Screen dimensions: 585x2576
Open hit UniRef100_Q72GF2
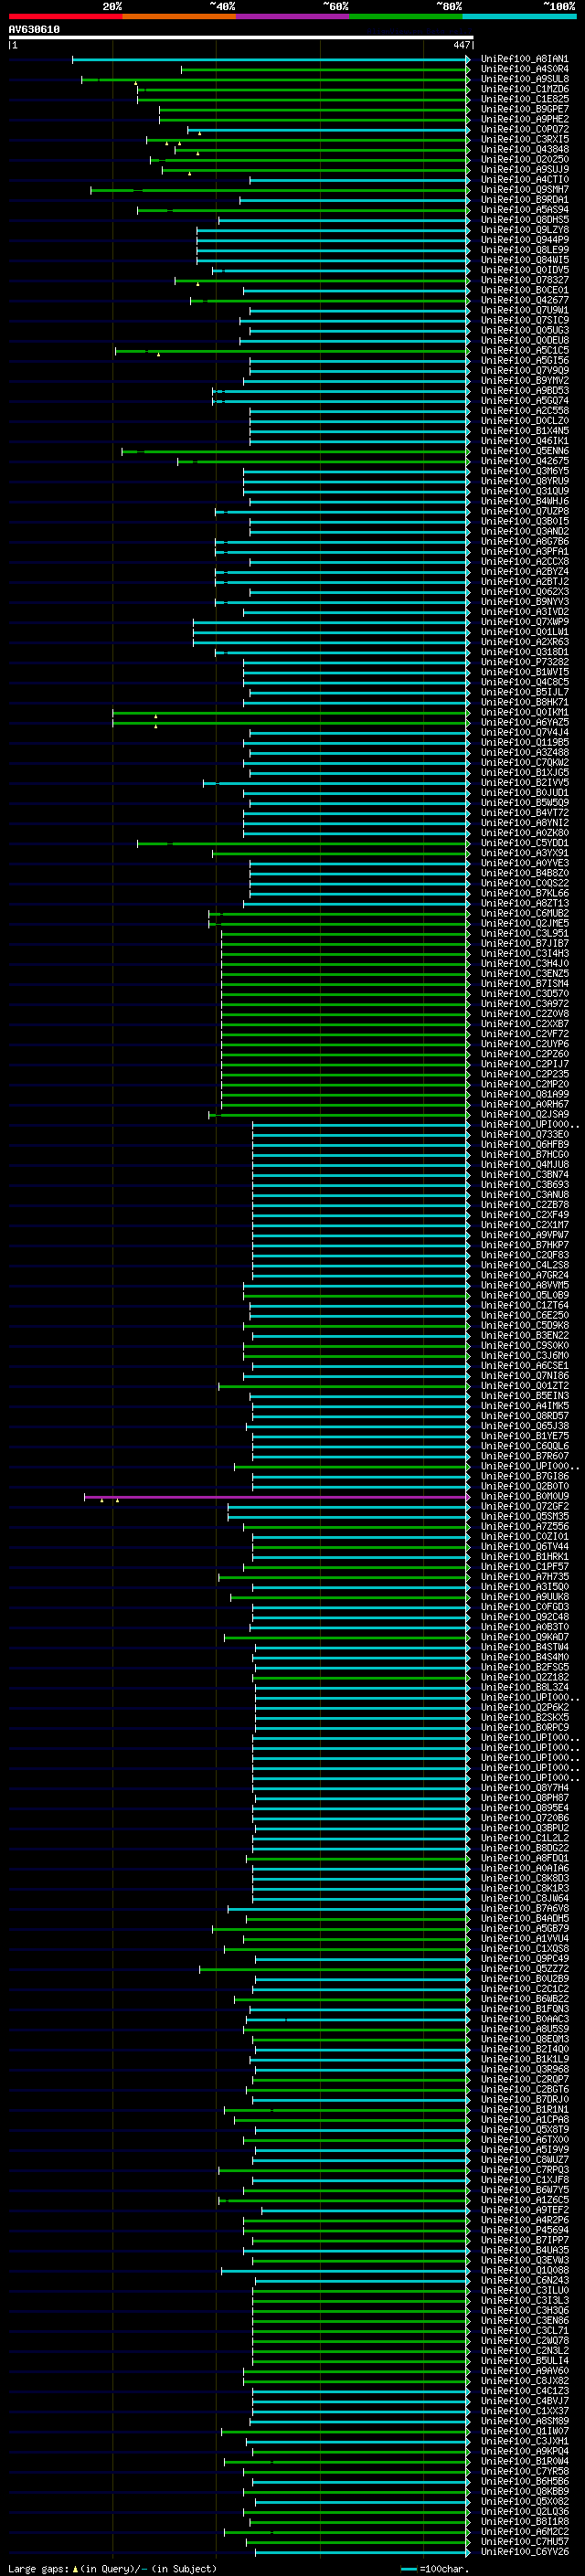[x=524, y=1507]
